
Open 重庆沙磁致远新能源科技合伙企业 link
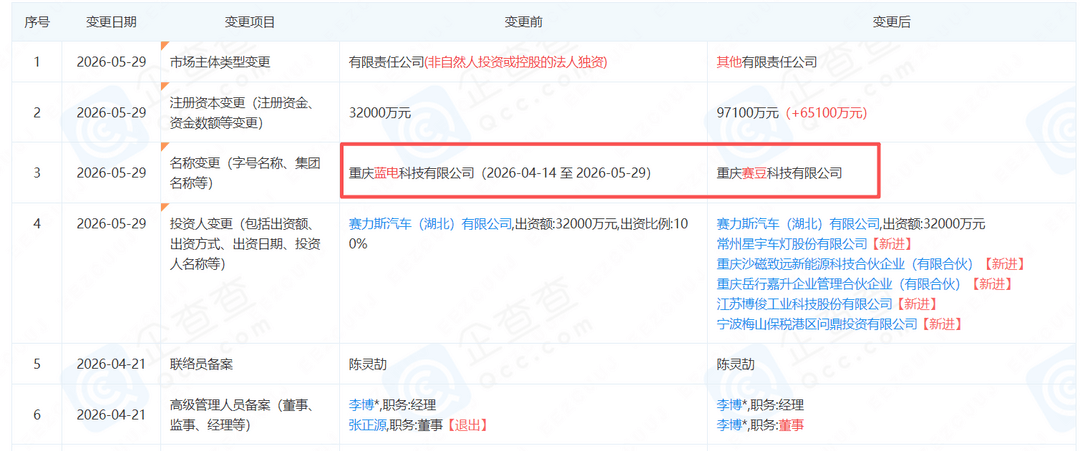tap(844, 264)
